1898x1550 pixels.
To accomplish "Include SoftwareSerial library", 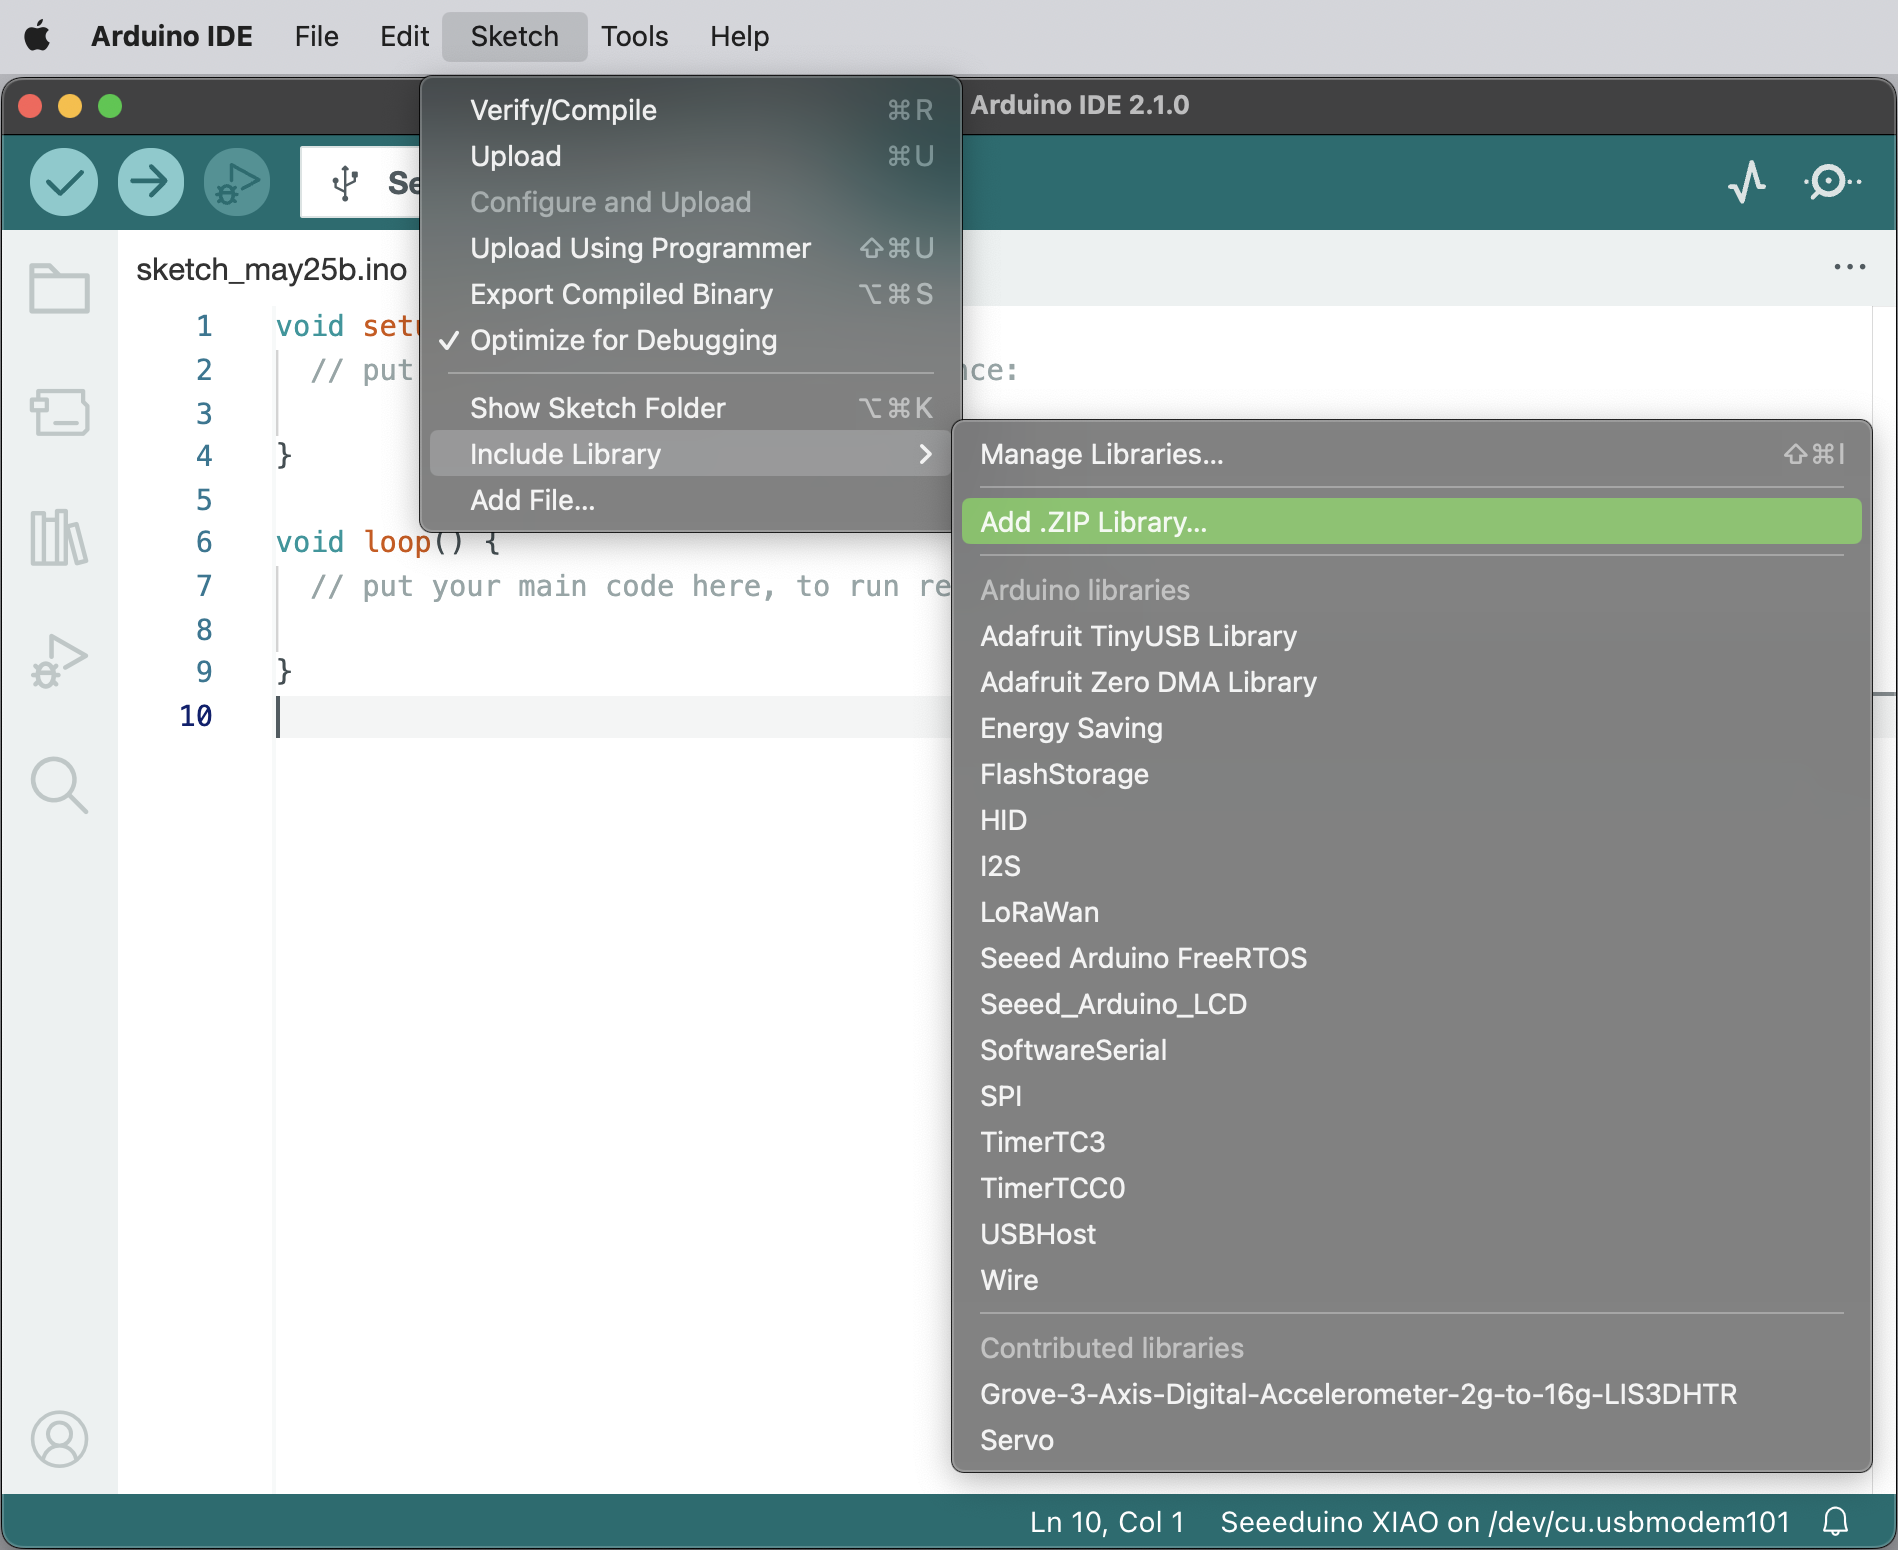I will point(1412,1050).
